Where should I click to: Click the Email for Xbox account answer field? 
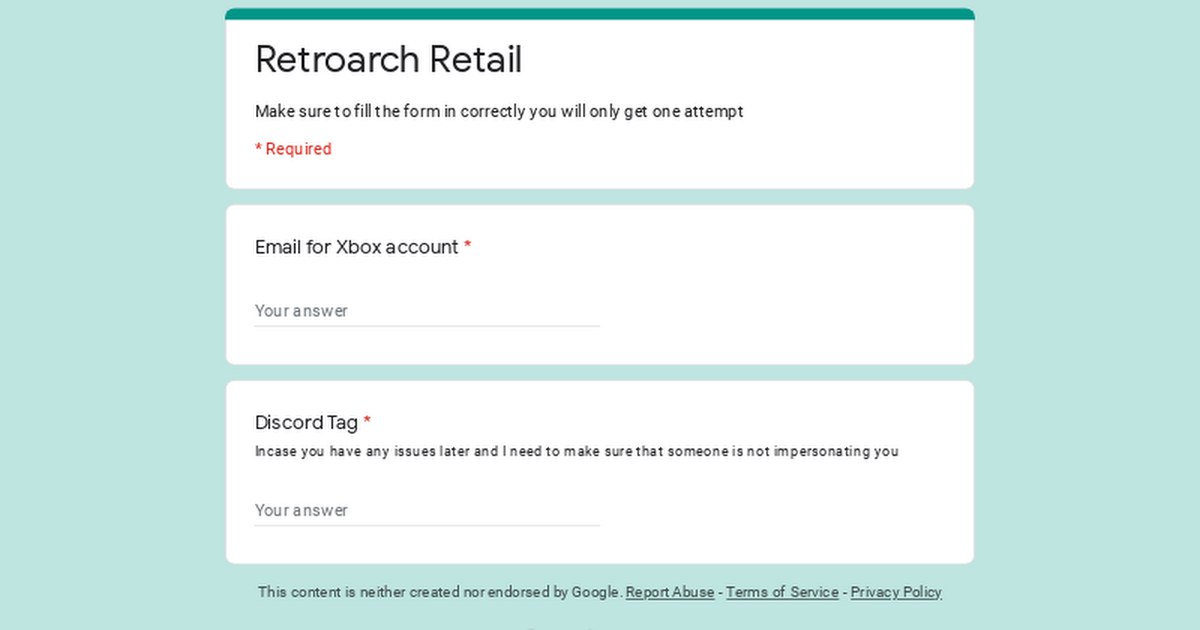click(x=427, y=311)
